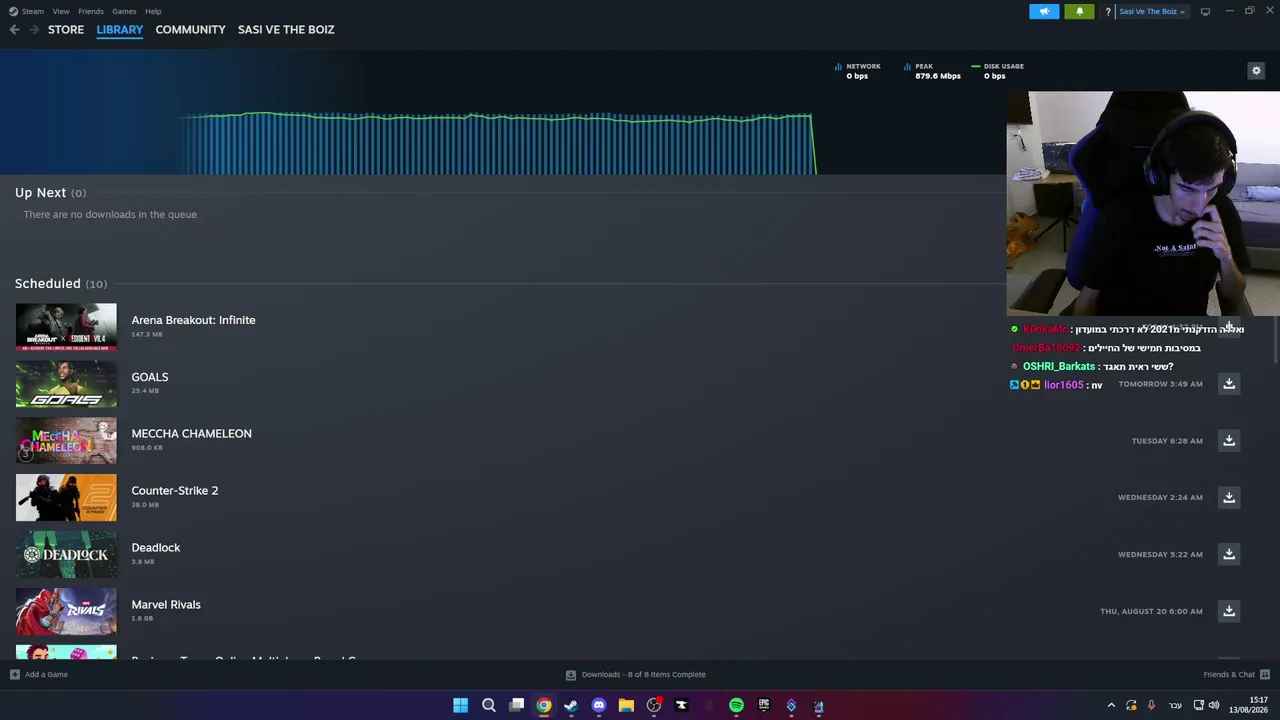Image resolution: width=1280 pixels, height=720 pixels.
Task: Open the taskbar clock and date
Action: click(x=1249, y=705)
